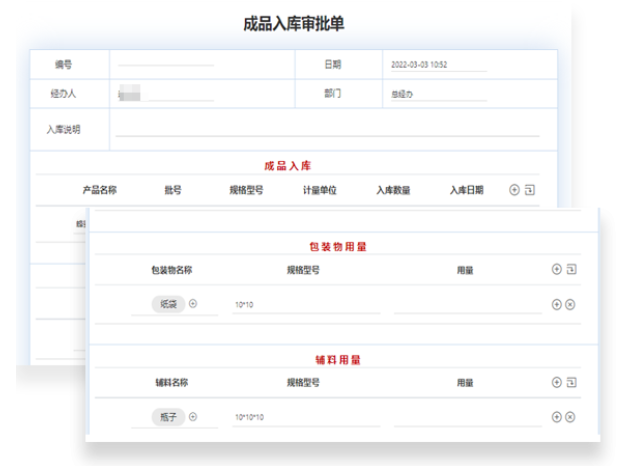Select the 纸袋 packaging tag
The height and width of the screenshot is (466, 621).
point(167,304)
